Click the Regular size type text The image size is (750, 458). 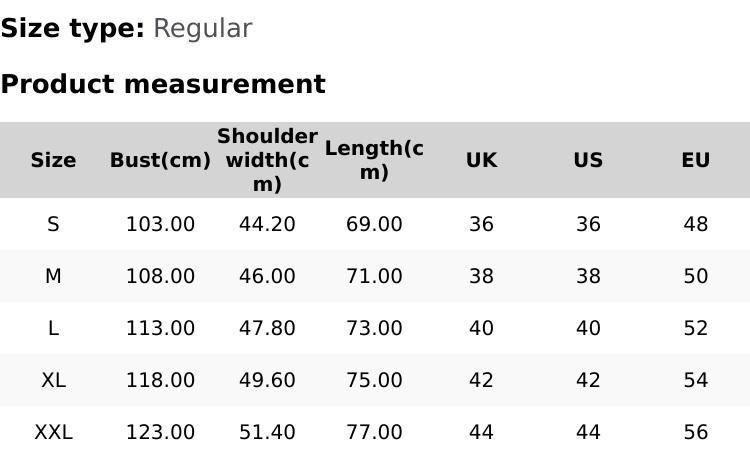point(202,29)
